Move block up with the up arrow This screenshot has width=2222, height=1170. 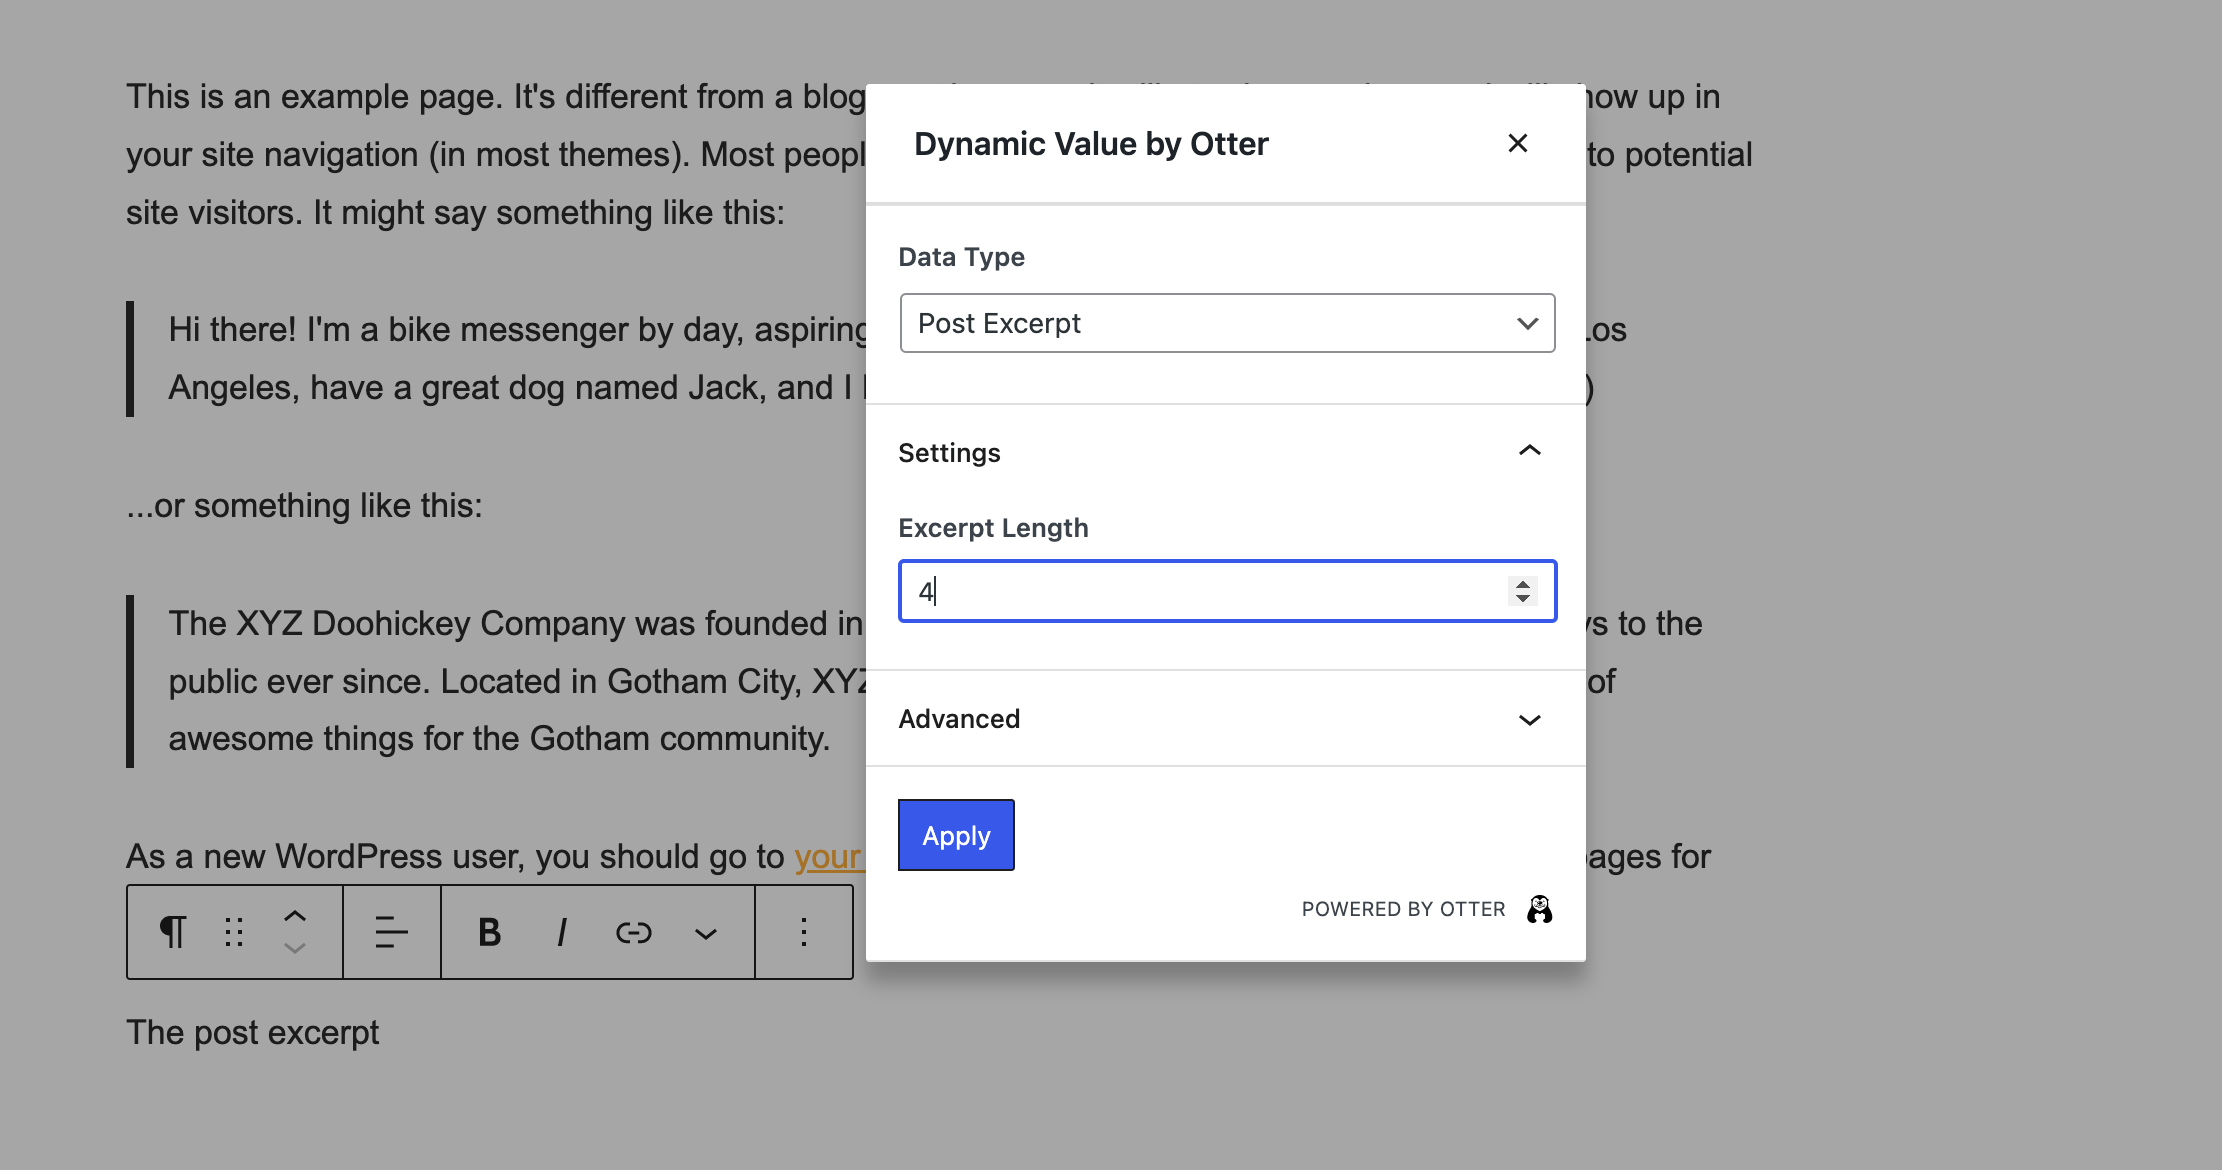click(x=294, y=915)
